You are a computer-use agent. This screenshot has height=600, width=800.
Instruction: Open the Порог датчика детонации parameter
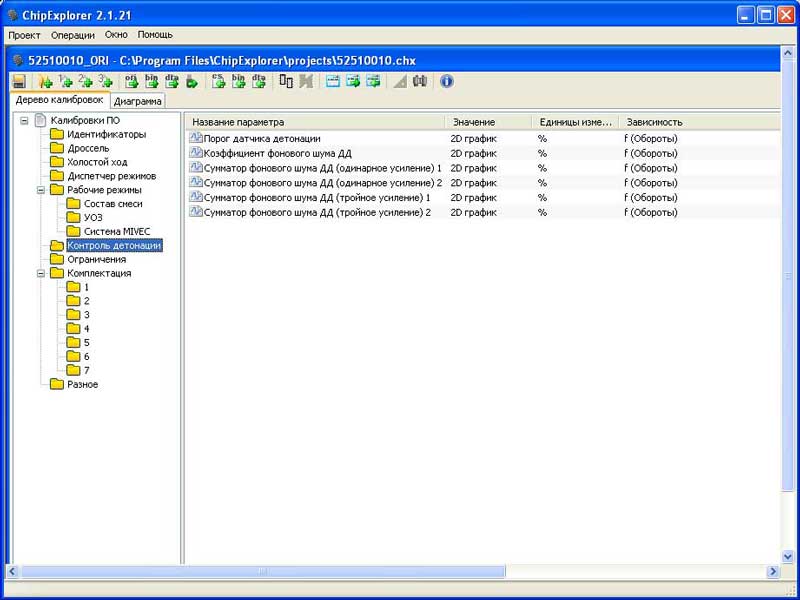(262, 138)
